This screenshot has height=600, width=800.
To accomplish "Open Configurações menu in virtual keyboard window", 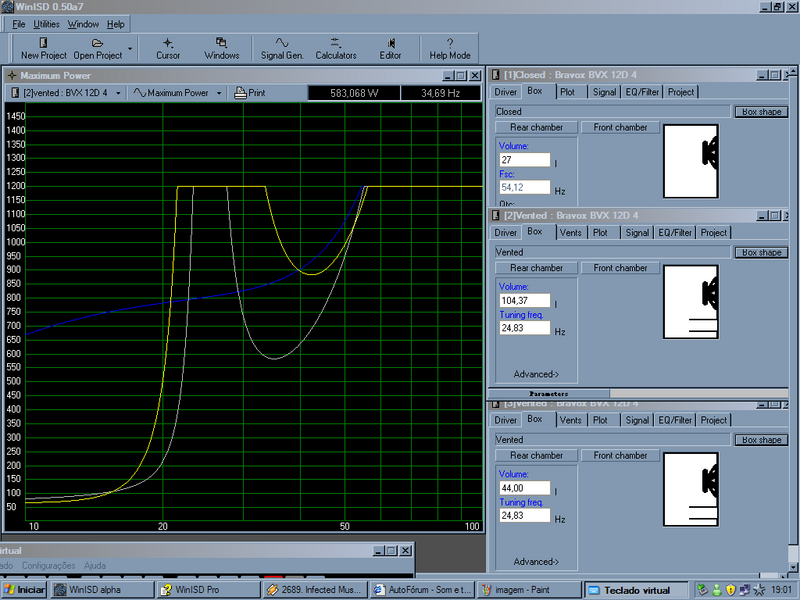I will coord(48,565).
